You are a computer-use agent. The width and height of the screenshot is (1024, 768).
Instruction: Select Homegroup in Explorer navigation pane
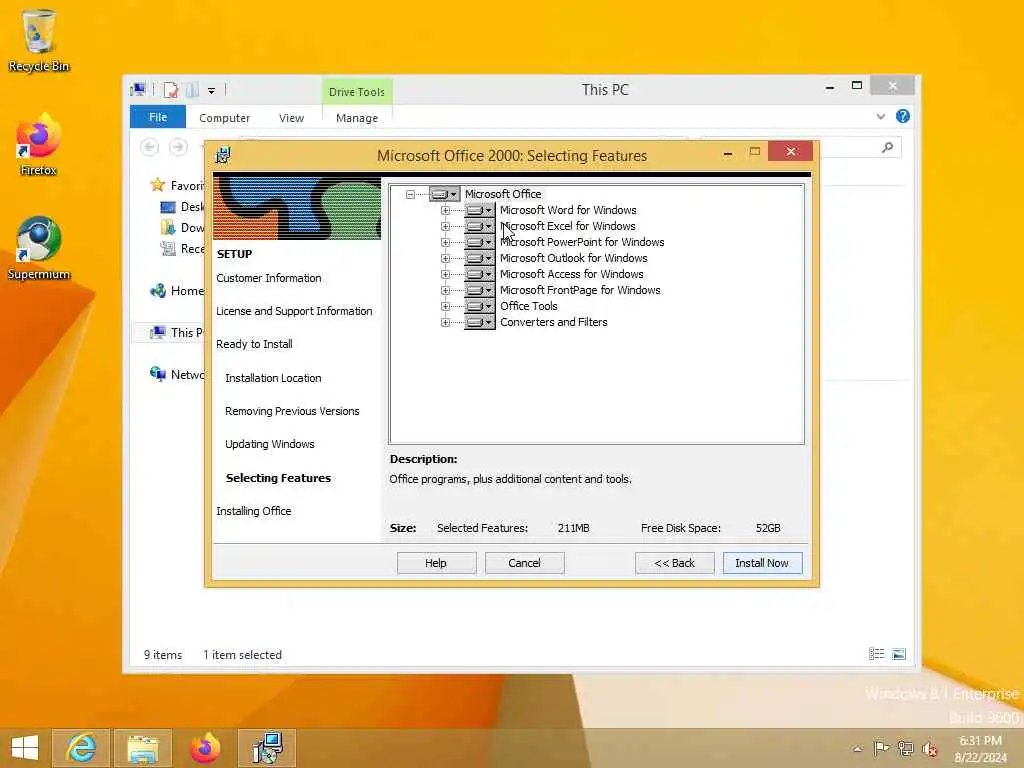178,291
